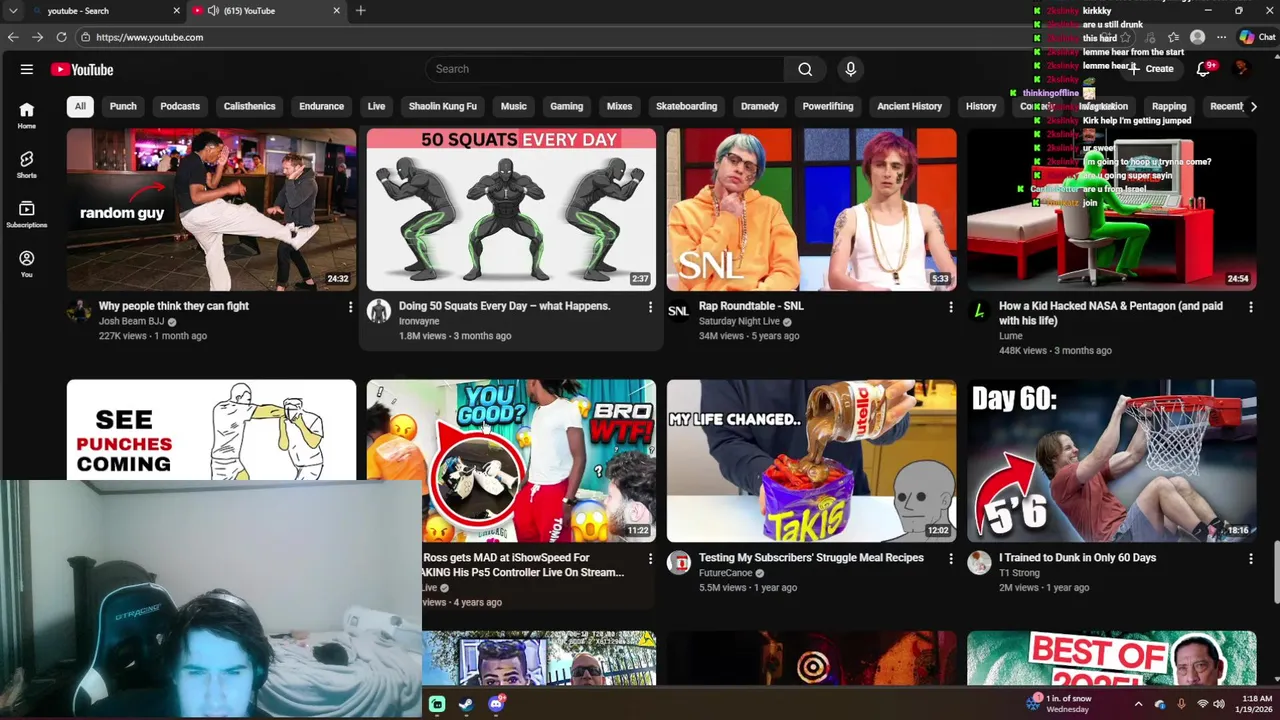Click the magnifier search button
This screenshot has width=1280, height=720.
pyautogui.click(x=805, y=69)
